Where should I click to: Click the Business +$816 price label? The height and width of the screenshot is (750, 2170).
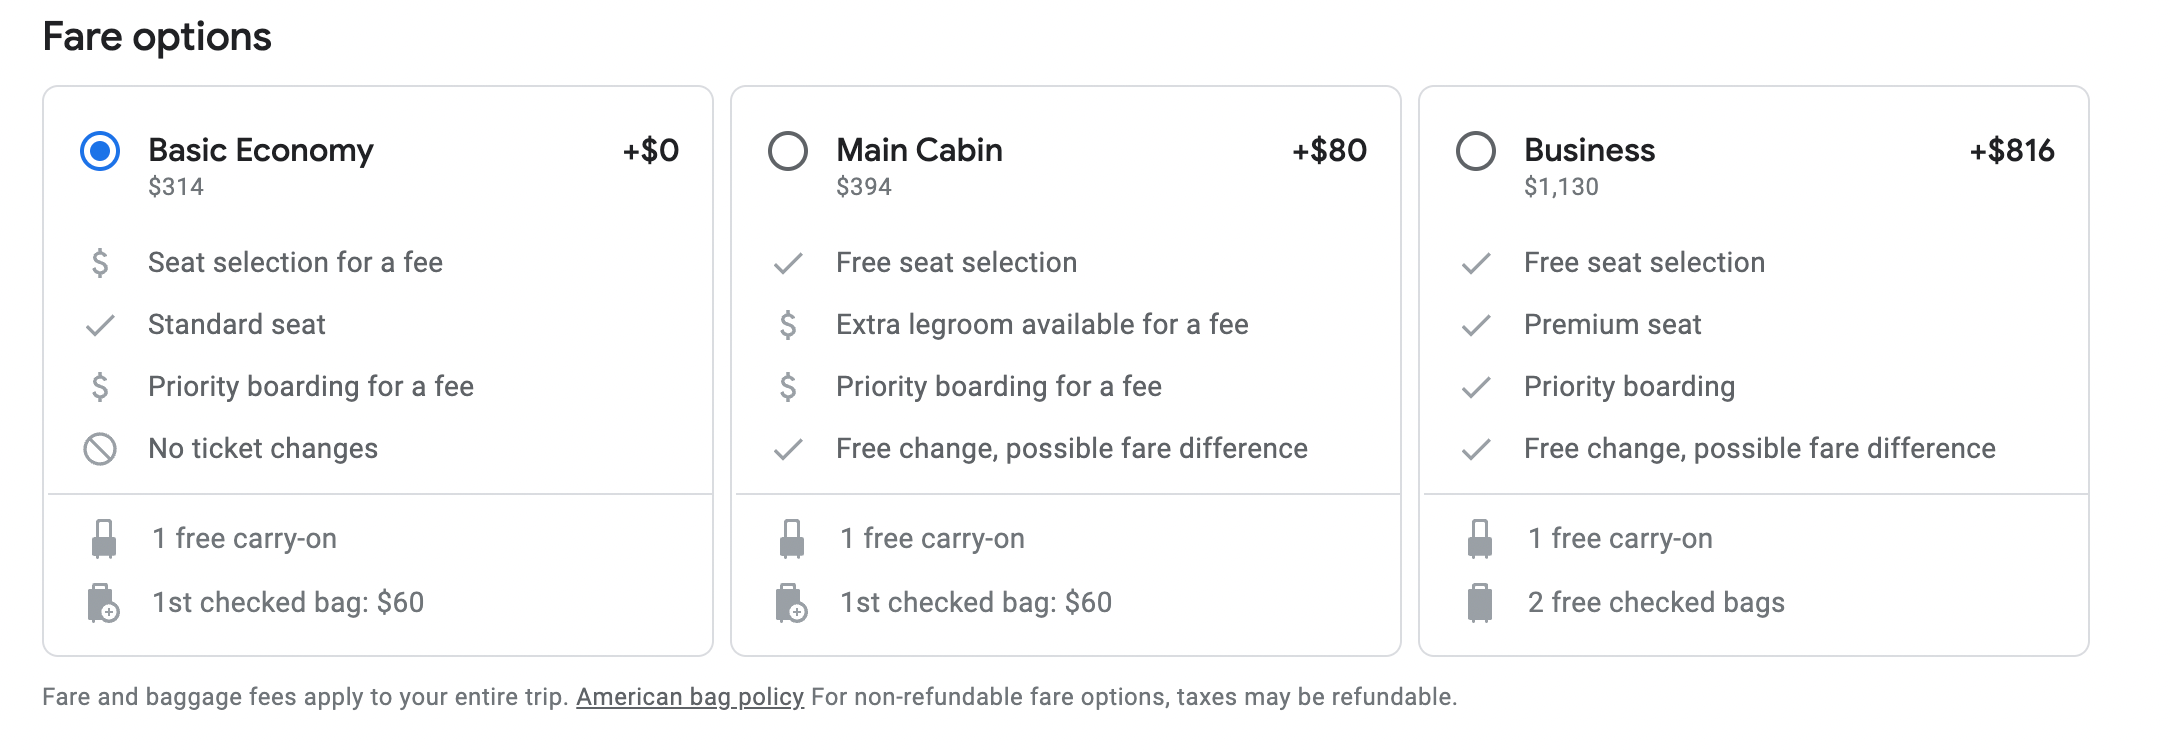tap(2011, 151)
